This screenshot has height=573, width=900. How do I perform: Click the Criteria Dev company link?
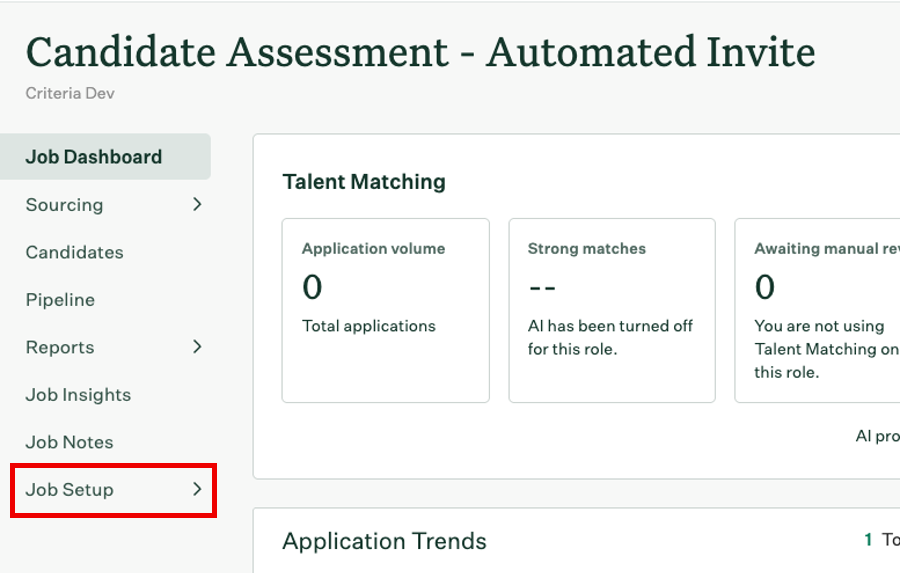coord(70,94)
